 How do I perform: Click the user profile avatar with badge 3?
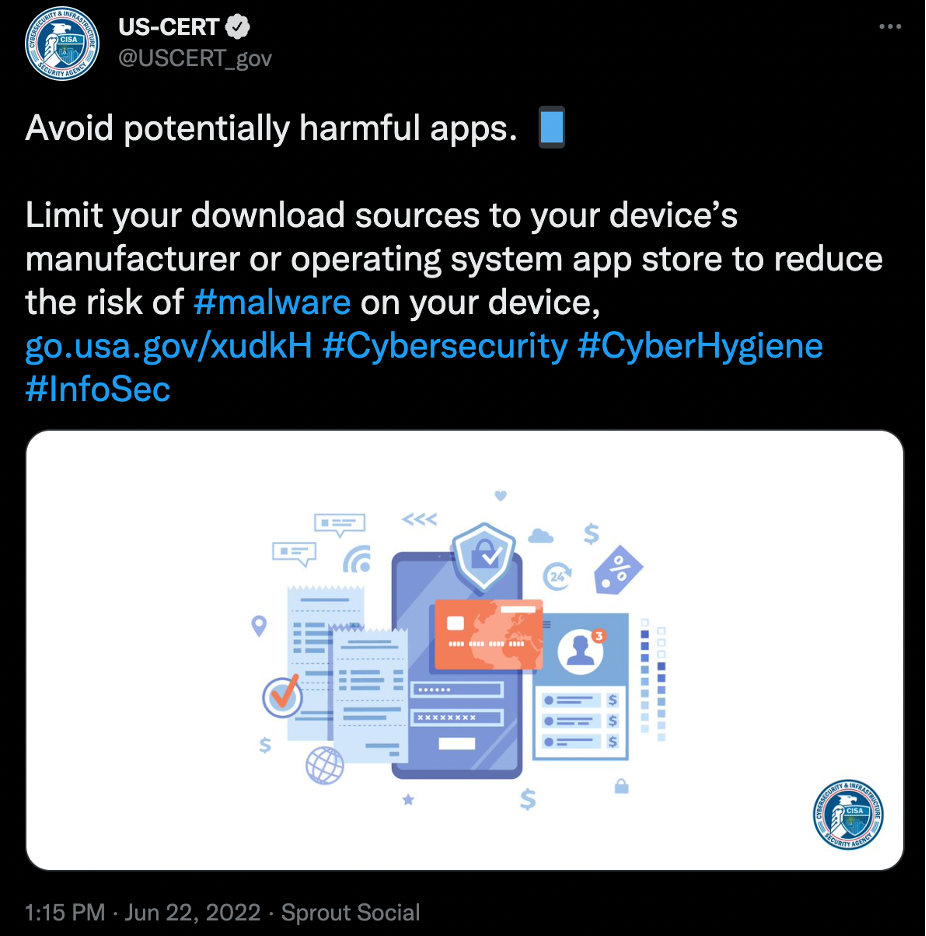point(581,649)
